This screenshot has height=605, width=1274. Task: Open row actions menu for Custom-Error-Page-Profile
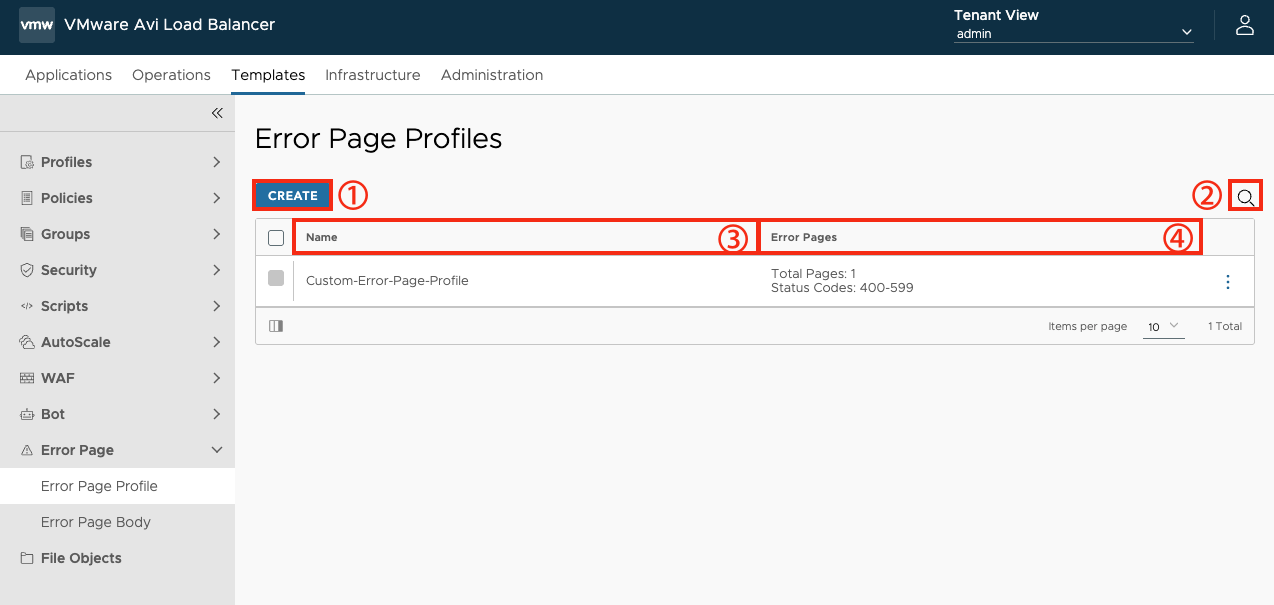point(1228,282)
